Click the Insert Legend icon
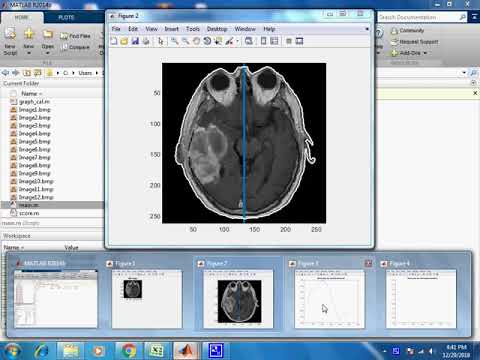 [274, 41]
